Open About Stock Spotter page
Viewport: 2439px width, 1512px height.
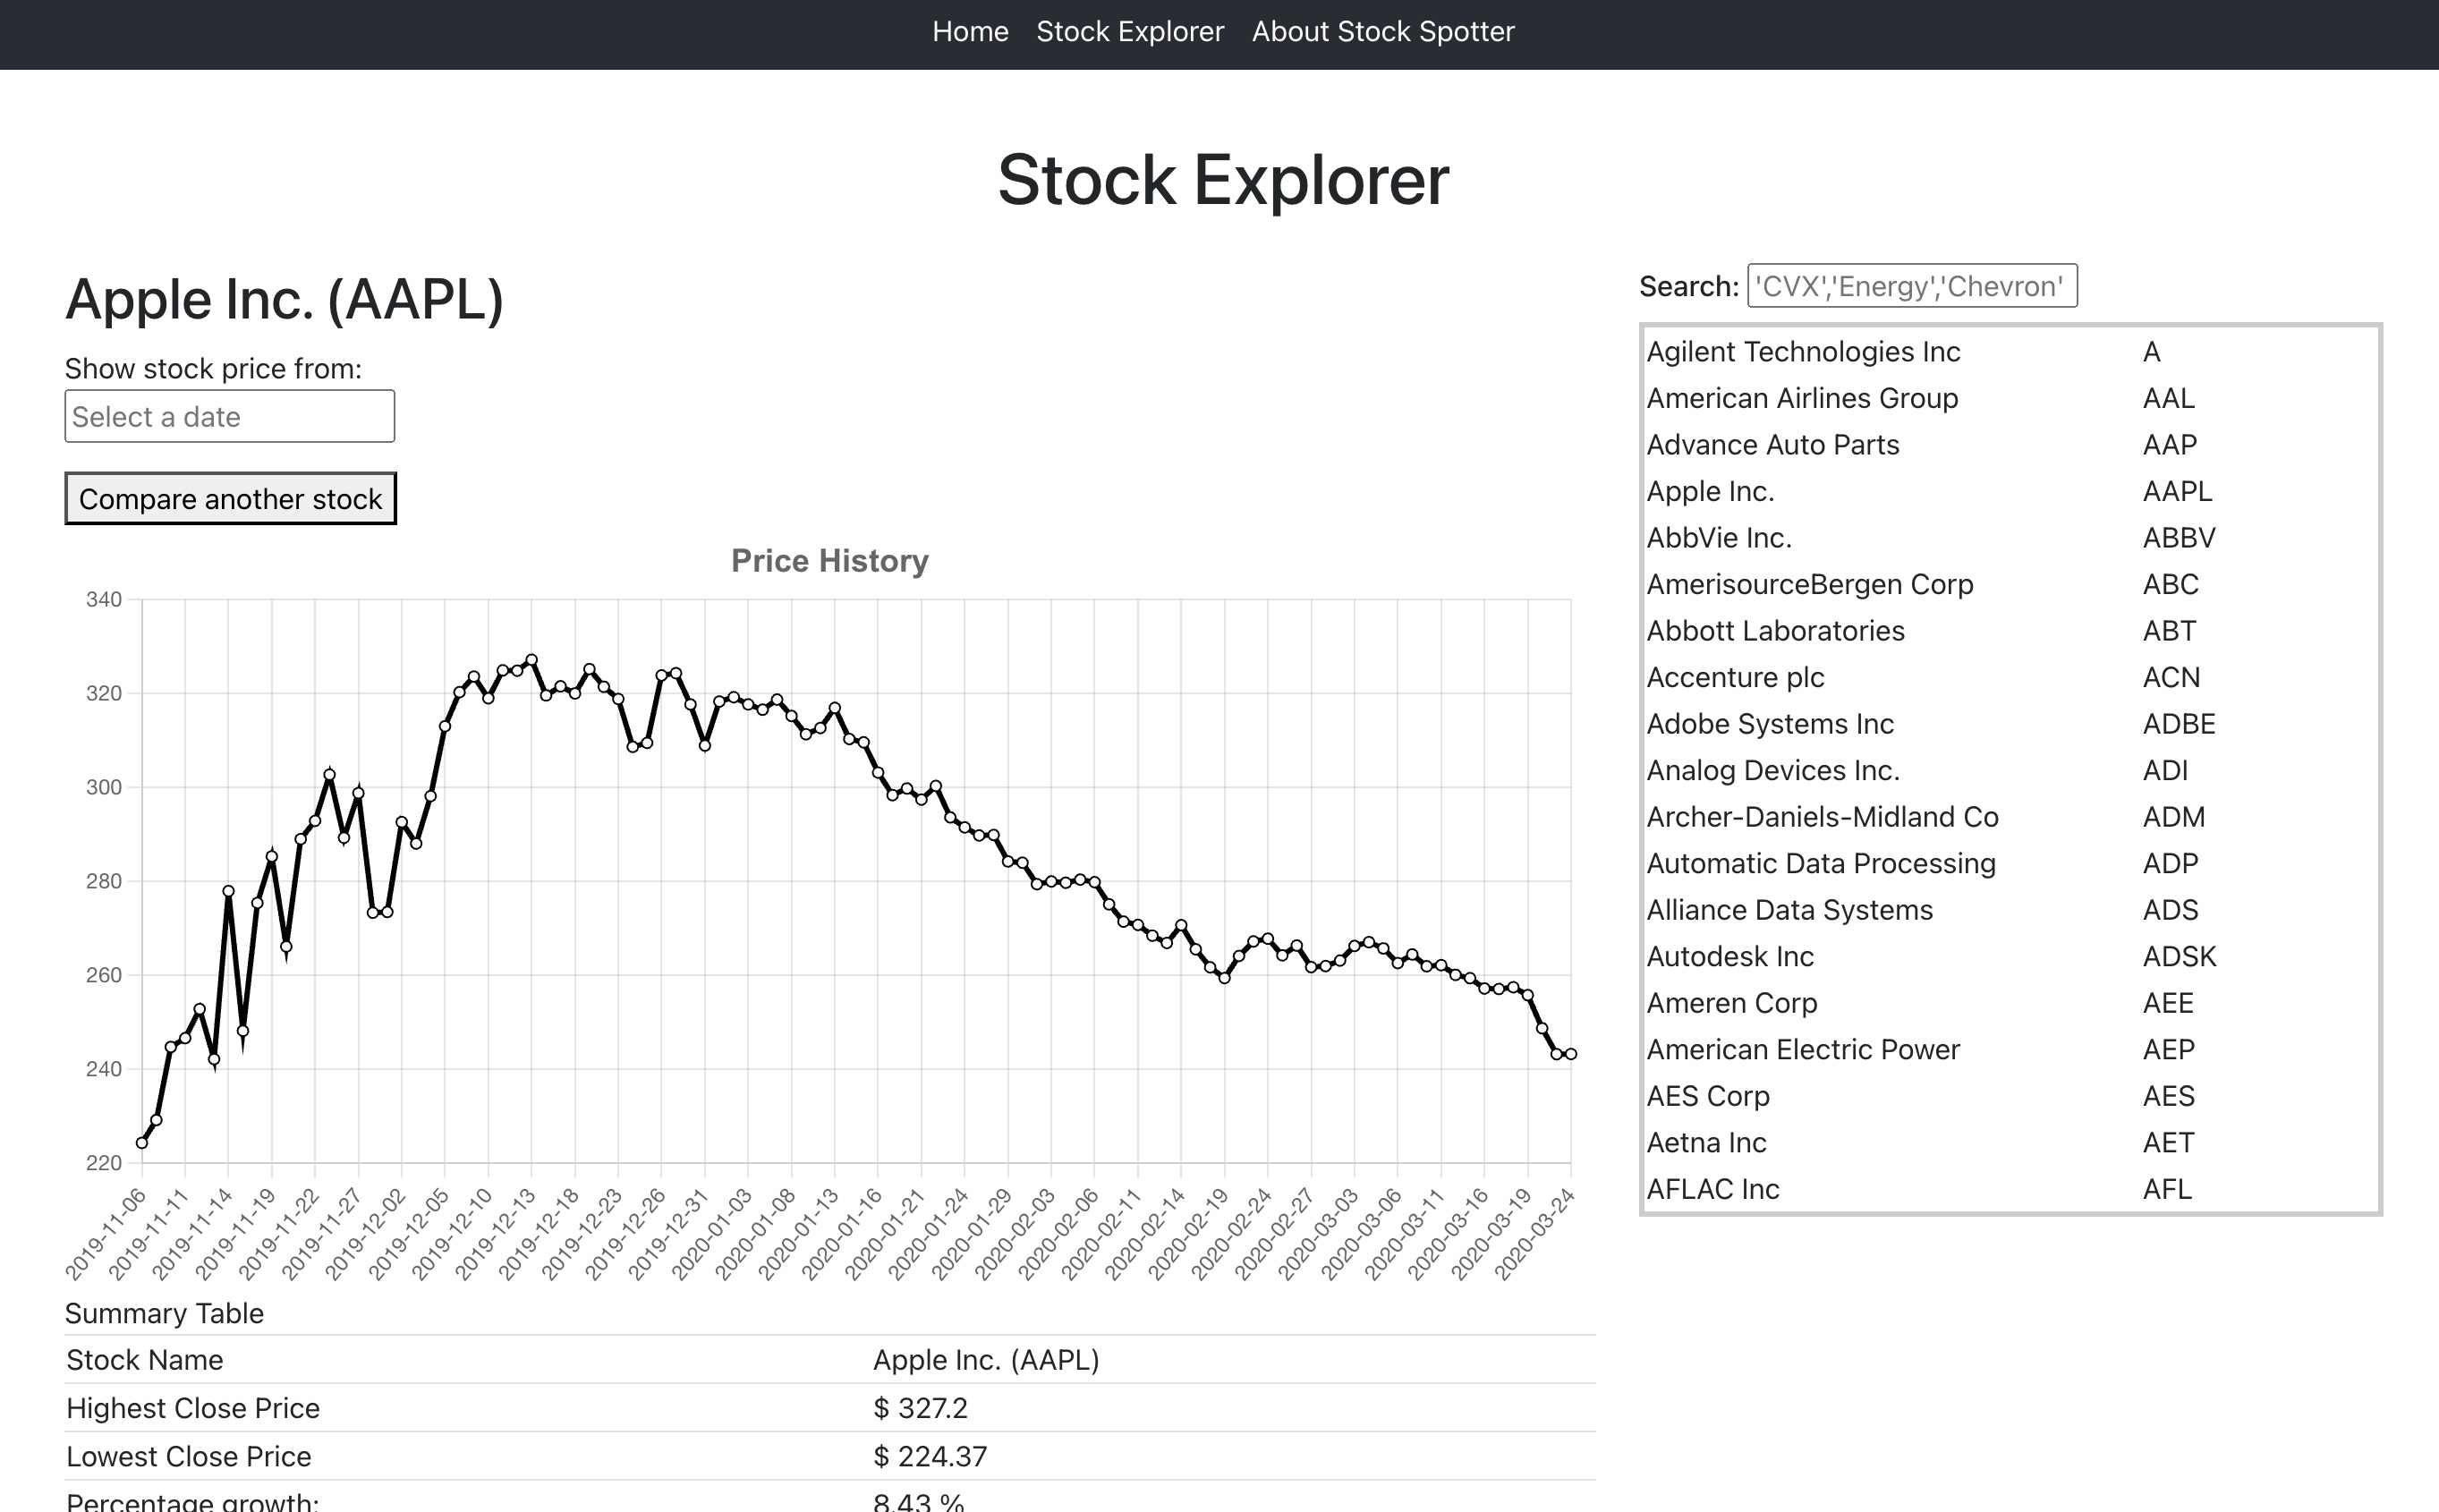click(1382, 32)
